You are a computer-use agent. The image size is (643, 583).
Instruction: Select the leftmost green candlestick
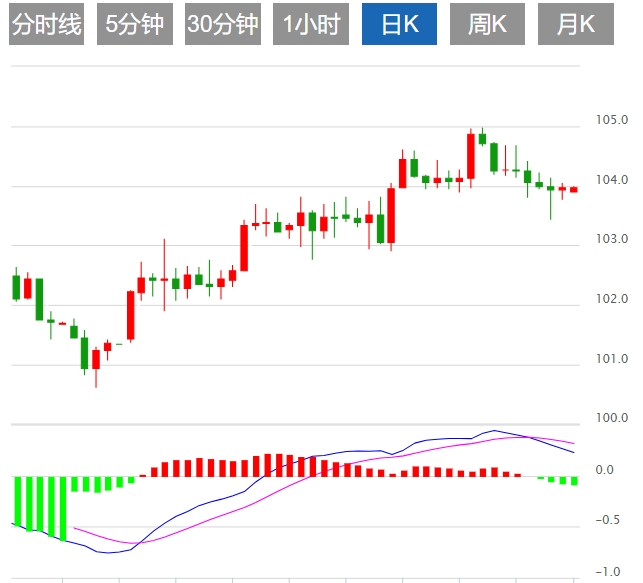16,287
